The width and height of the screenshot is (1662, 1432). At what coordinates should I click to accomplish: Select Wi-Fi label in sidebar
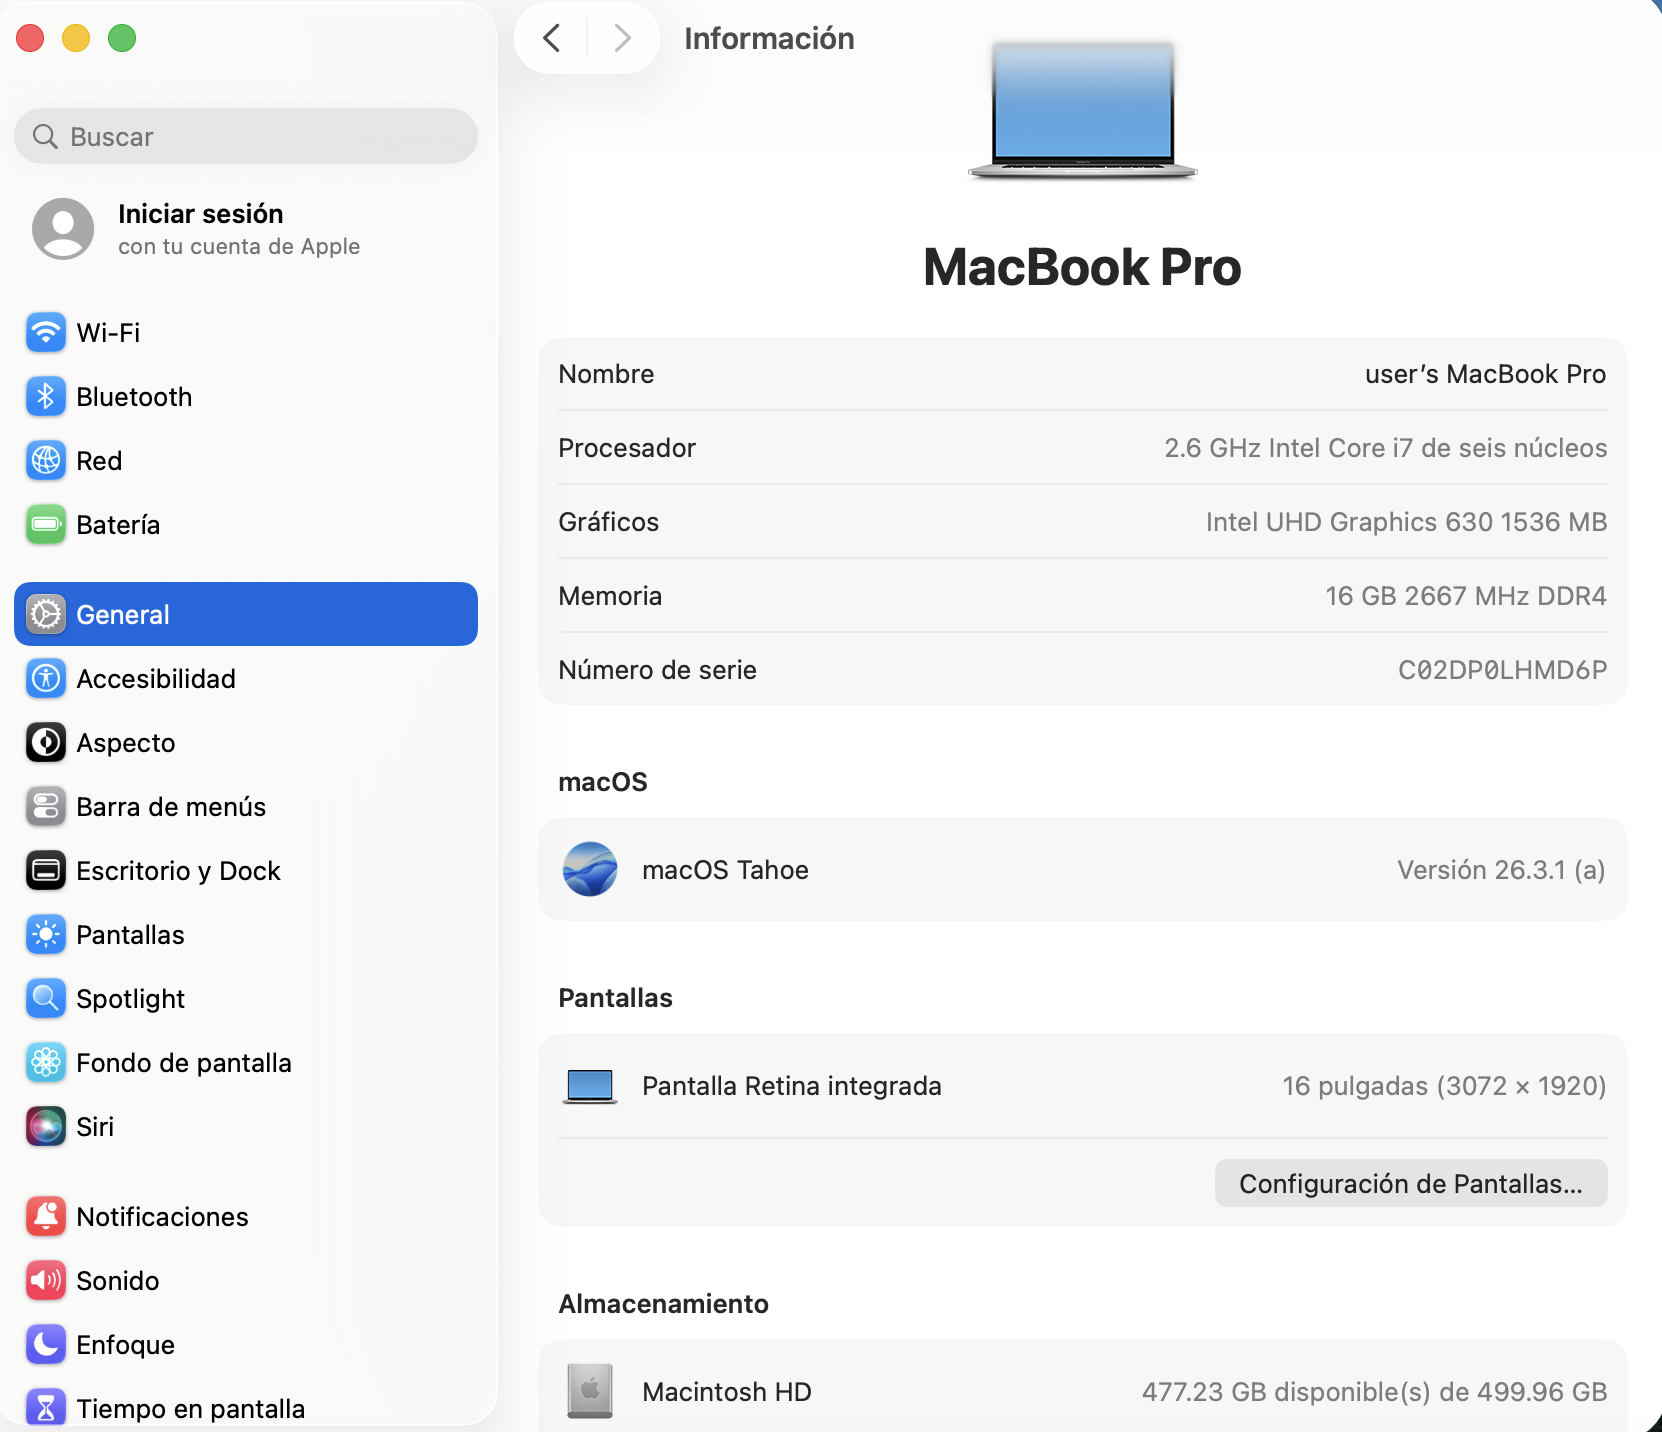click(x=108, y=333)
